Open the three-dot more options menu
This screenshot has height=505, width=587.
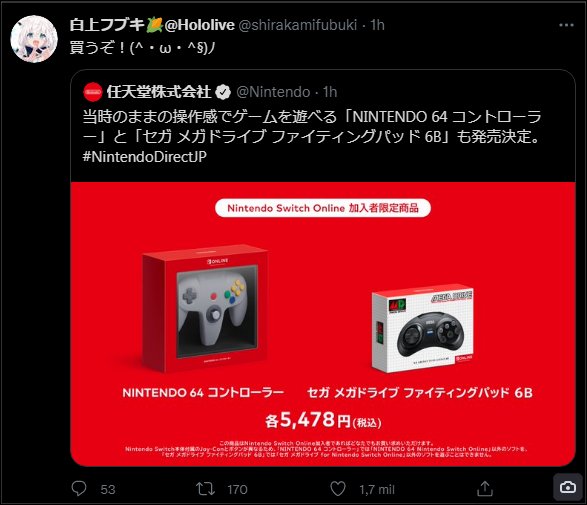click(566, 25)
